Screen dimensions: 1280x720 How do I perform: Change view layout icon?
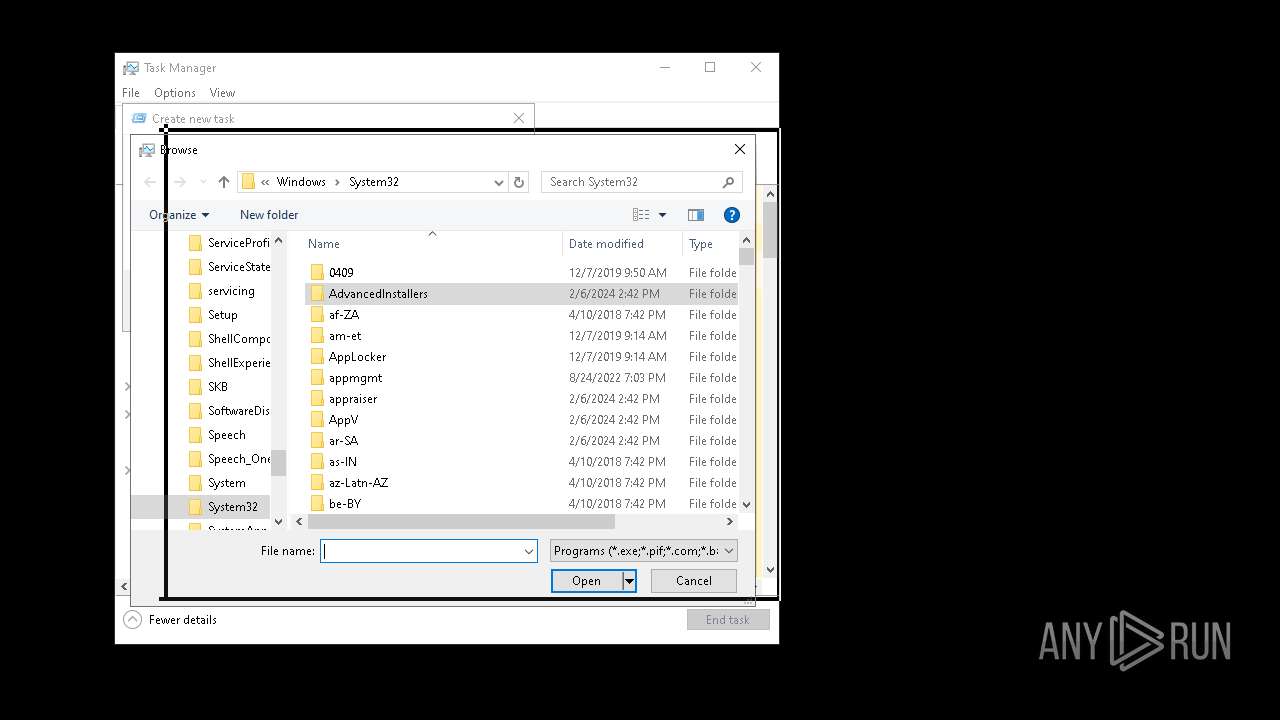641,215
